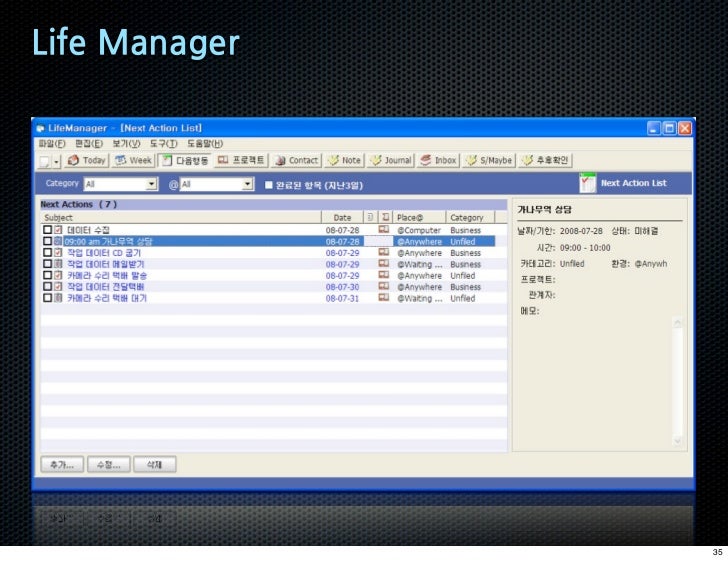Check the 09:00 am 가나무역 상담 checkbox

point(47,241)
